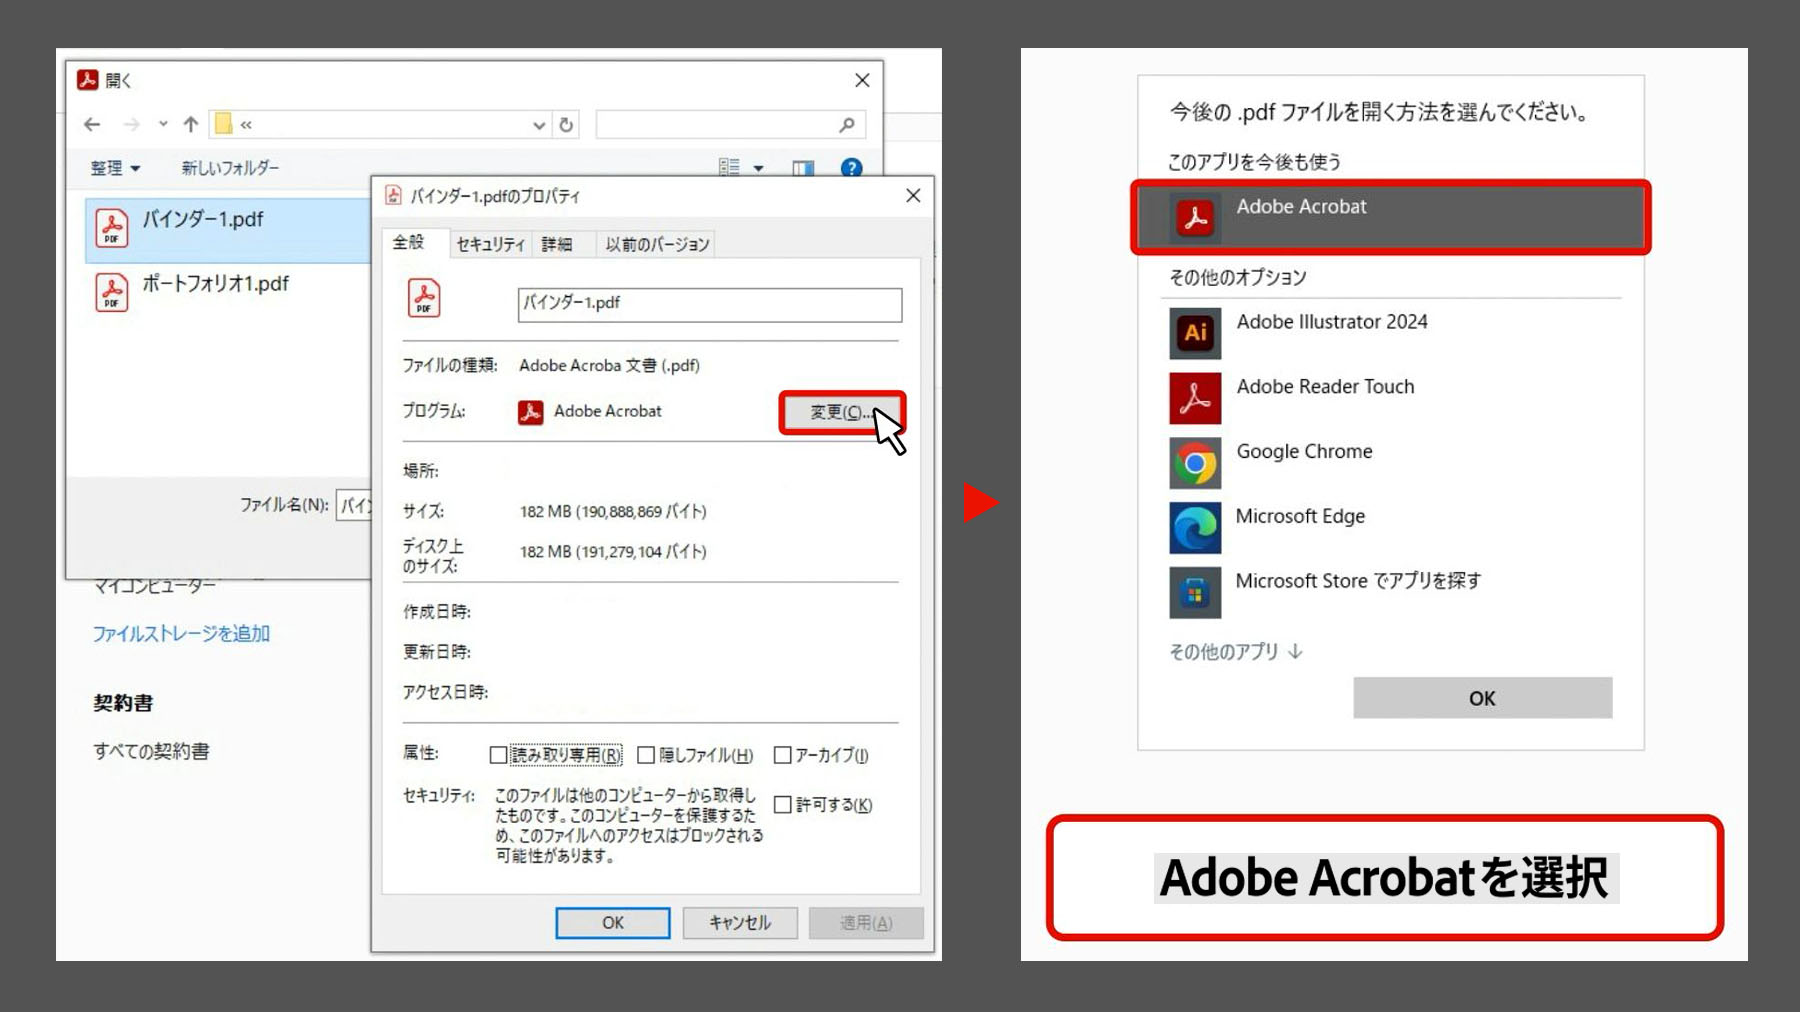Image resolution: width=1800 pixels, height=1012 pixels.
Task: Expand その他のアプリ to show more apps
Action: (1236, 652)
